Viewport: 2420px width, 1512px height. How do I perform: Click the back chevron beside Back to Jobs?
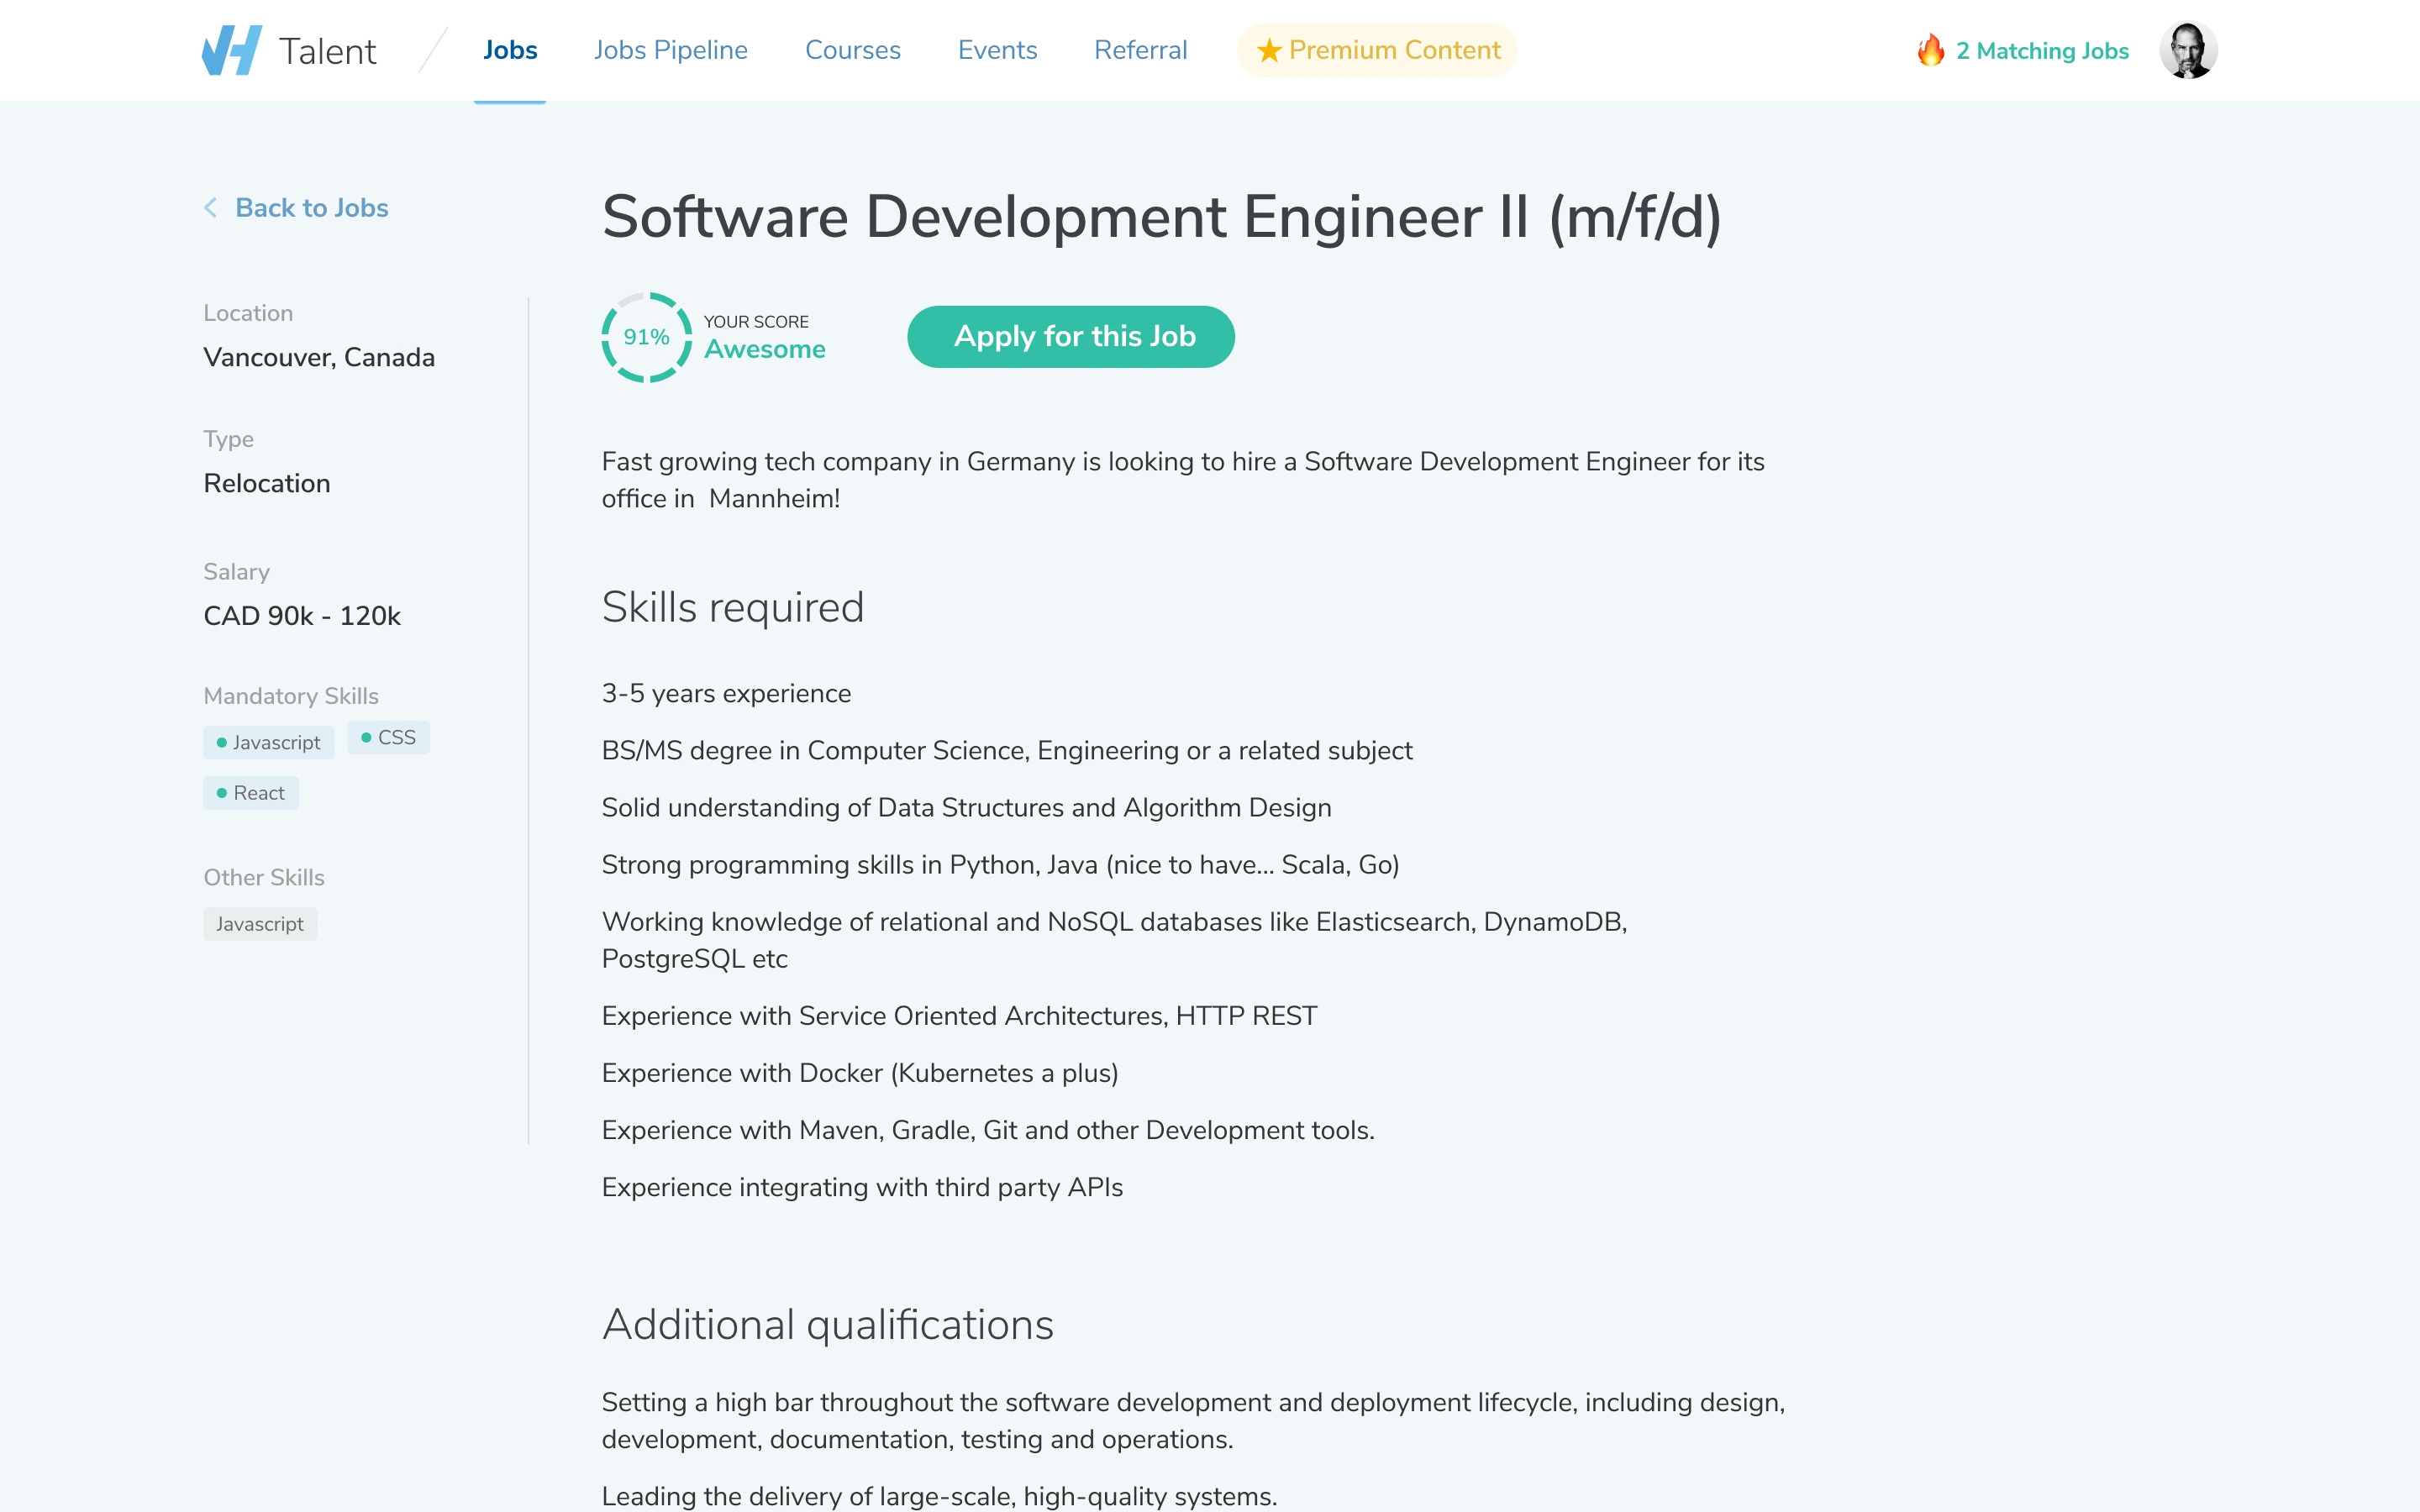pos(211,207)
